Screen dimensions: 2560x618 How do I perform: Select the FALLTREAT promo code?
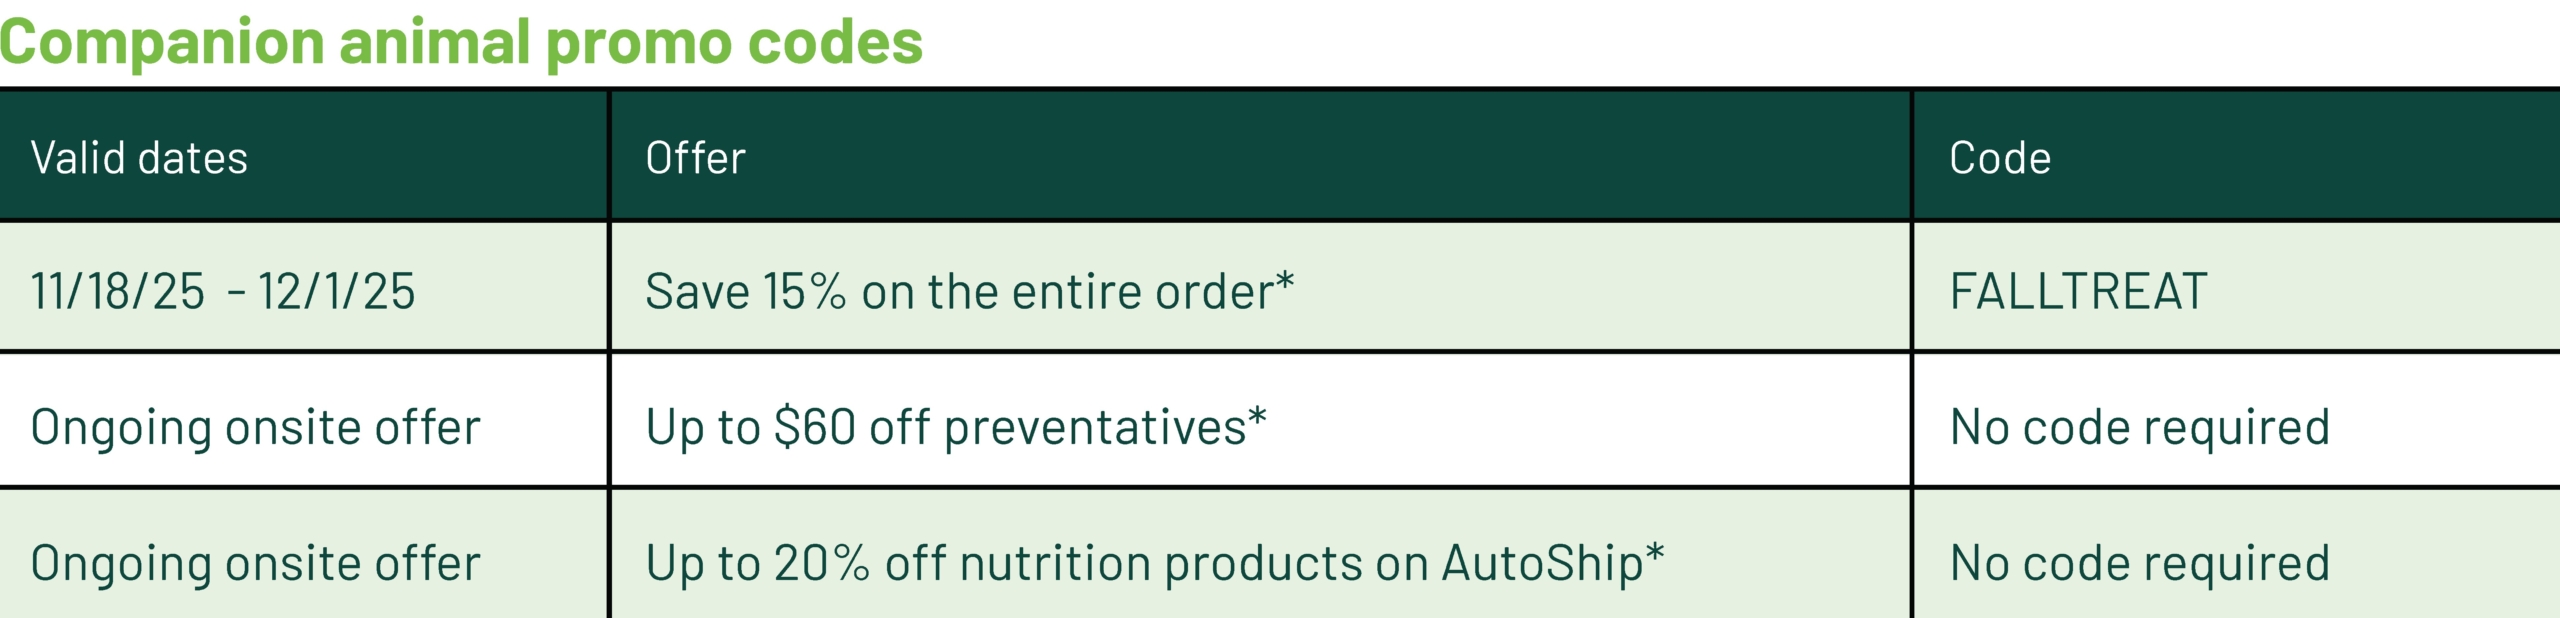click(2078, 292)
